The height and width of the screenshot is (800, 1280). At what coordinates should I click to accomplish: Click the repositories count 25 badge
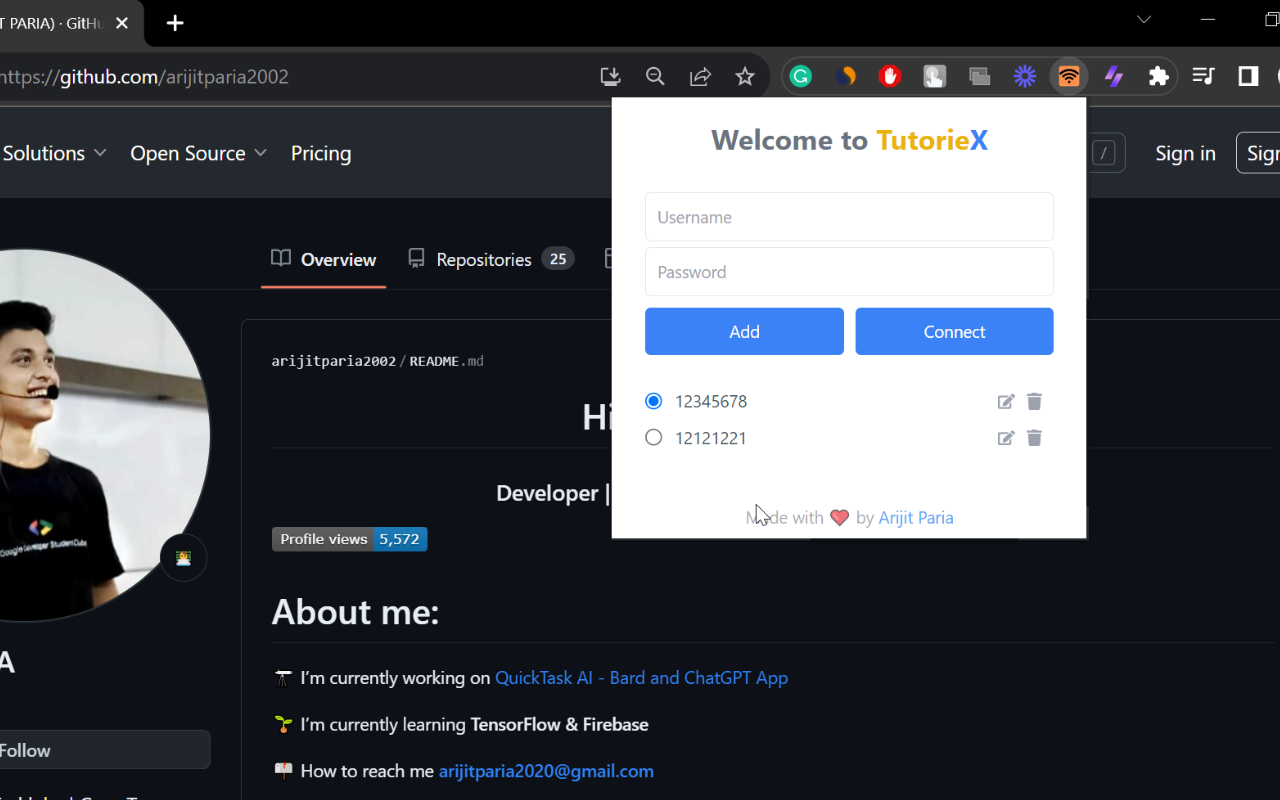[x=558, y=259]
